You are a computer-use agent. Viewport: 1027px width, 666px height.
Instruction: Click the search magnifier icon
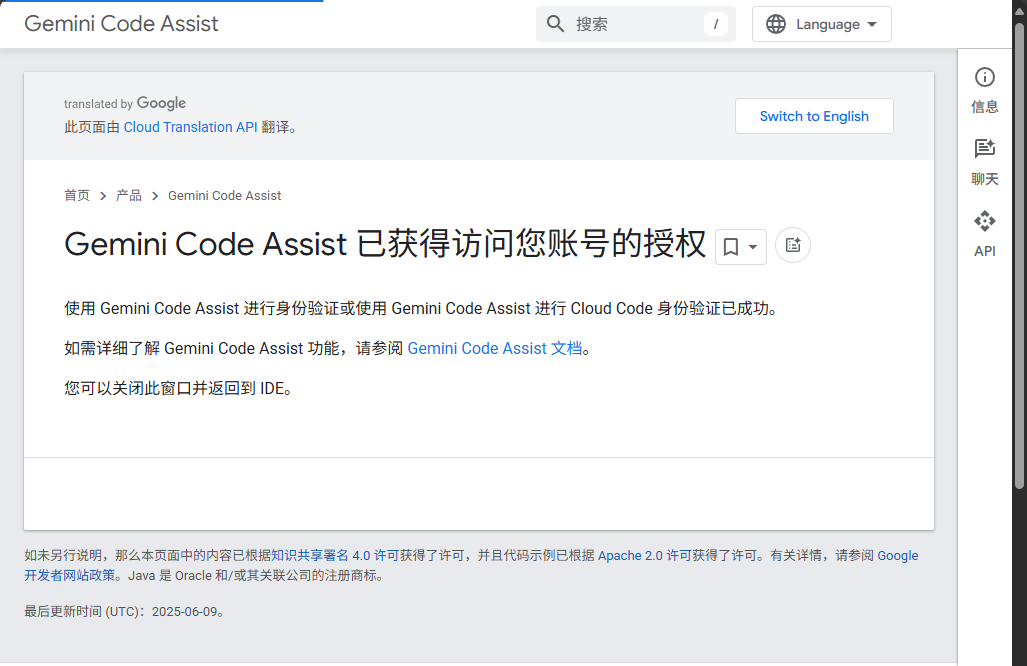pos(556,23)
